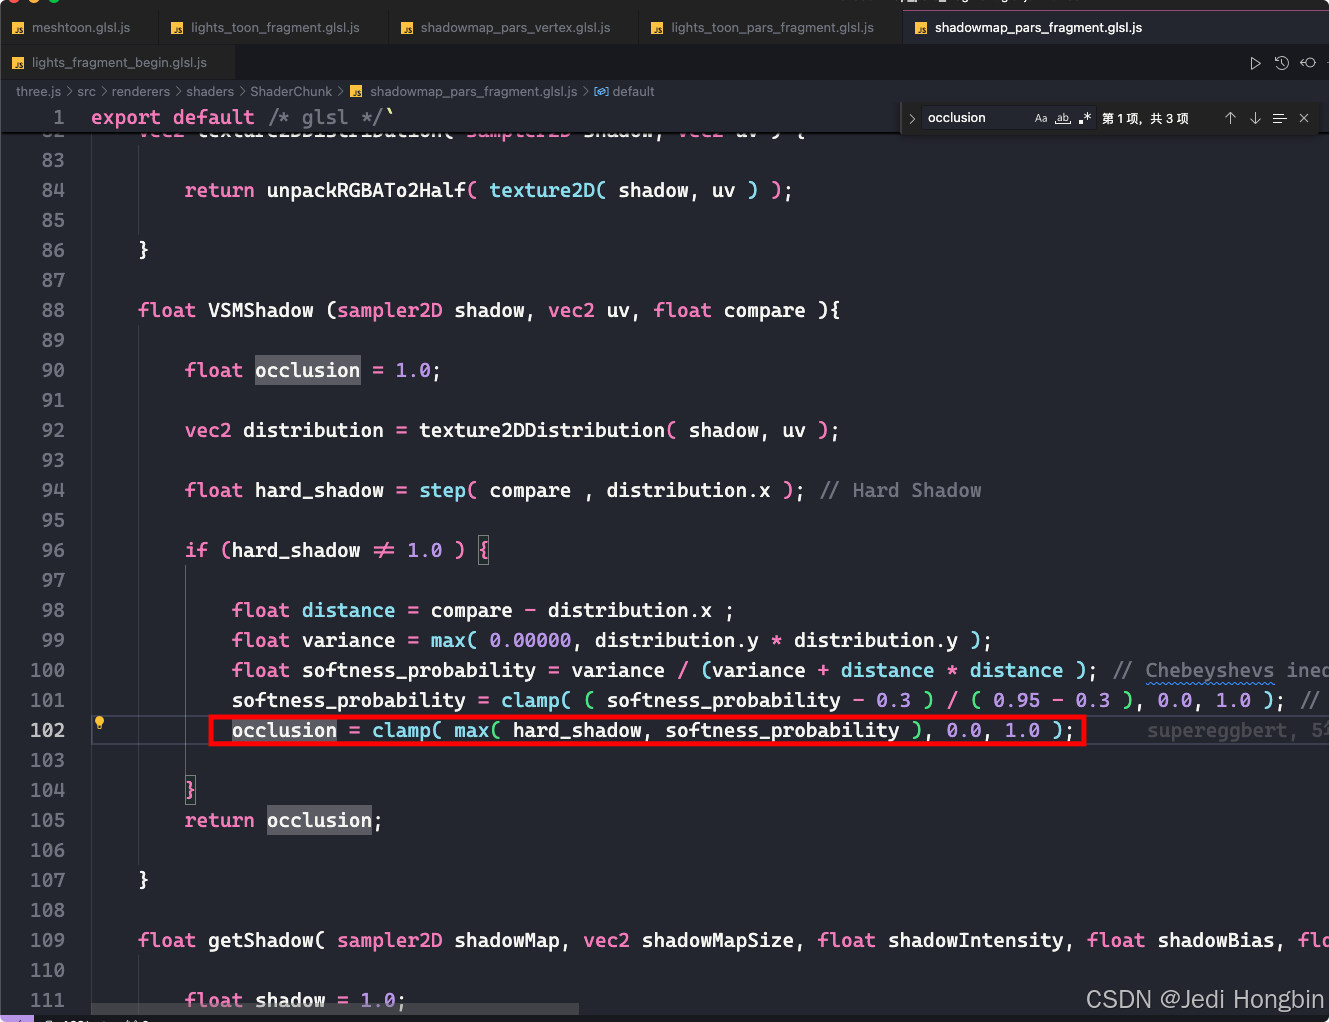Click 'Chebeyshevs' underlined comment word
The height and width of the screenshot is (1022, 1329).
(1210, 670)
